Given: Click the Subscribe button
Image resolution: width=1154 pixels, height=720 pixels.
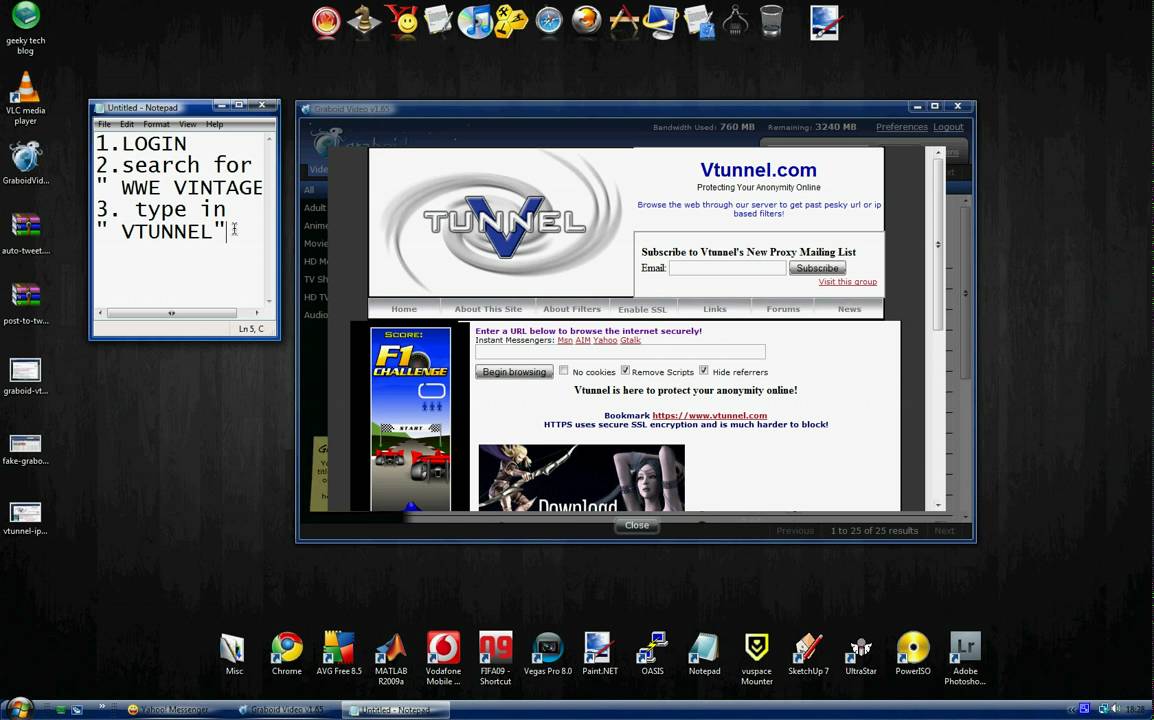Looking at the screenshot, I should [x=817, y=268].
